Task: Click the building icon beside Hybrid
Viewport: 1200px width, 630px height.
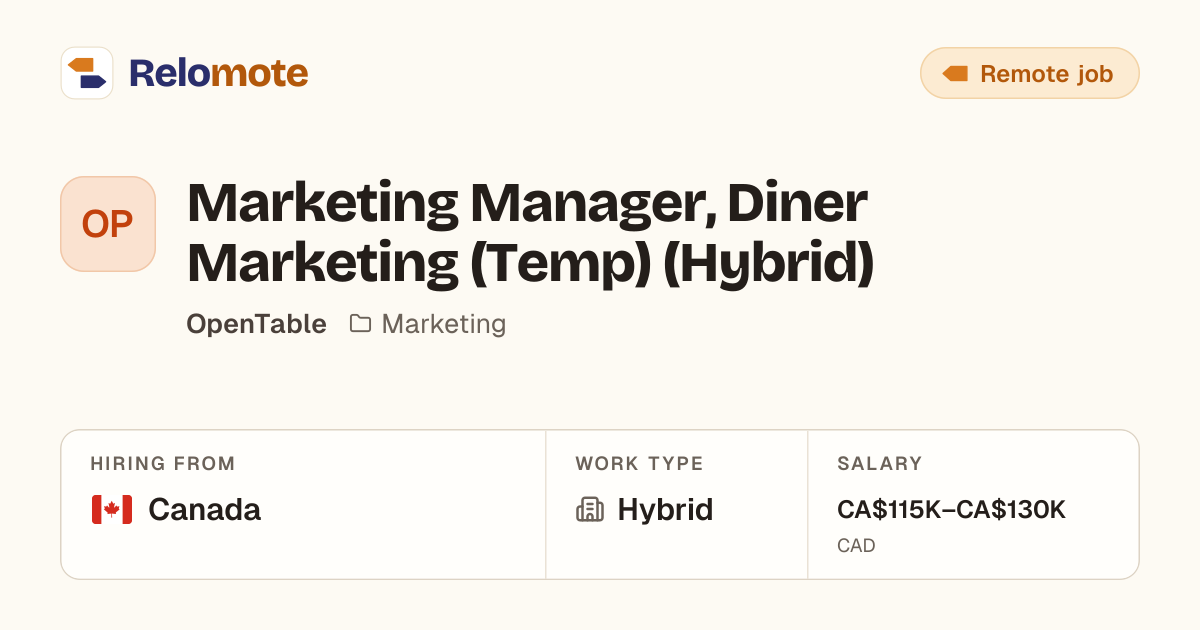Action: pyautogui.click(x=590, y=510)
